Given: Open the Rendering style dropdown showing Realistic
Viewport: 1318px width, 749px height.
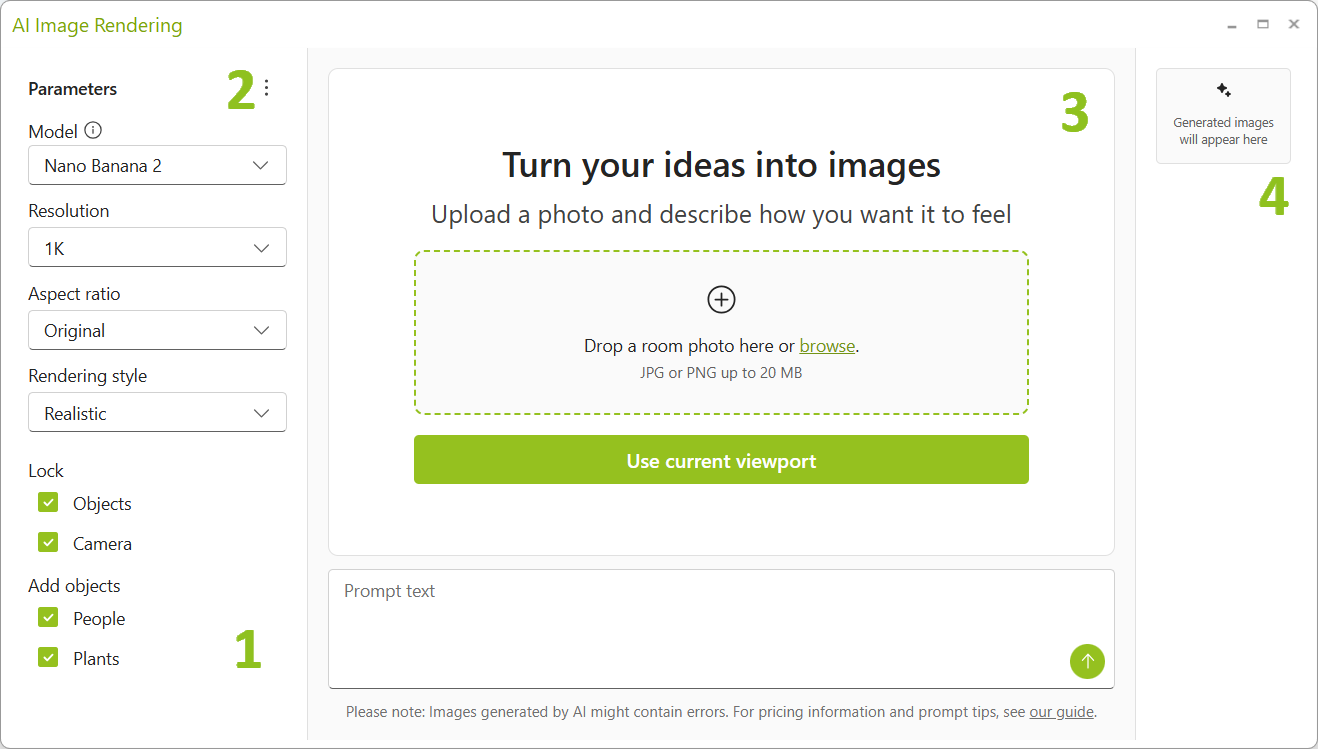Looking at the screenshot, I should click(157, 413).
